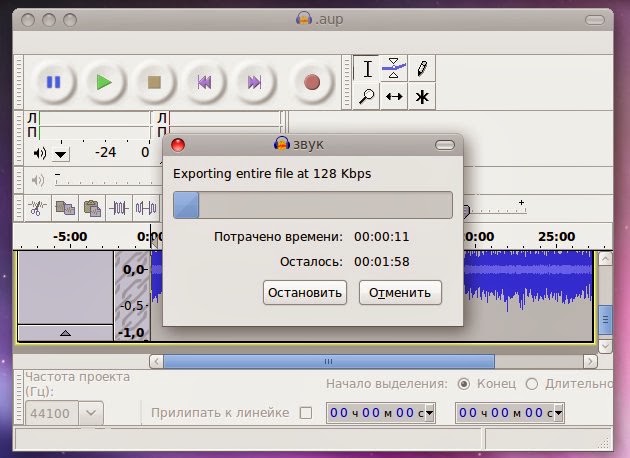This screenshot has width=630, height=458.
Task: Select the asterisk Multi-tool
Action: 421,96
